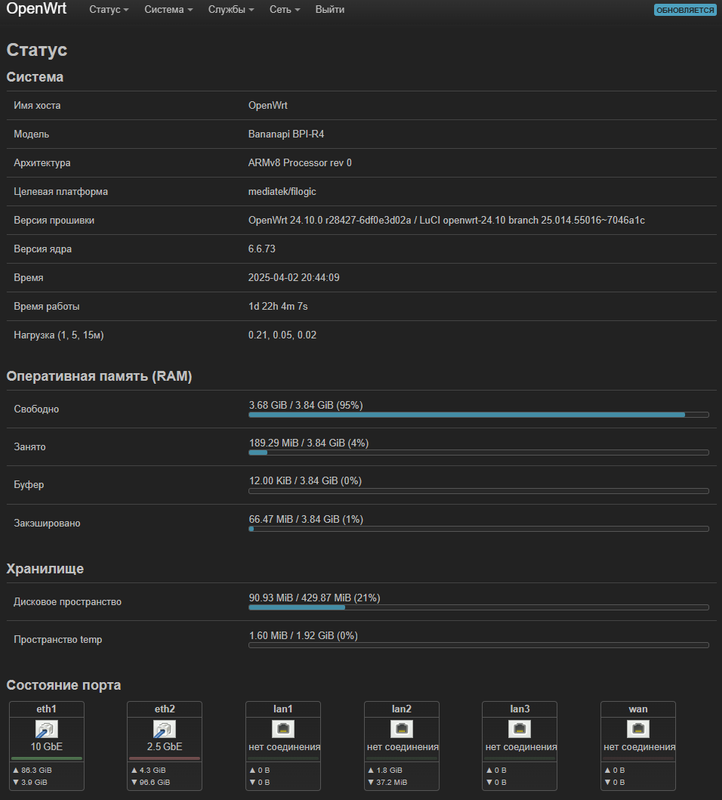The image size is (722, 800).
Task: Toggle the ОБНОВЛЯЕТСЯ refresh badge
Action: pyautogui.click(x=685, y=10)
